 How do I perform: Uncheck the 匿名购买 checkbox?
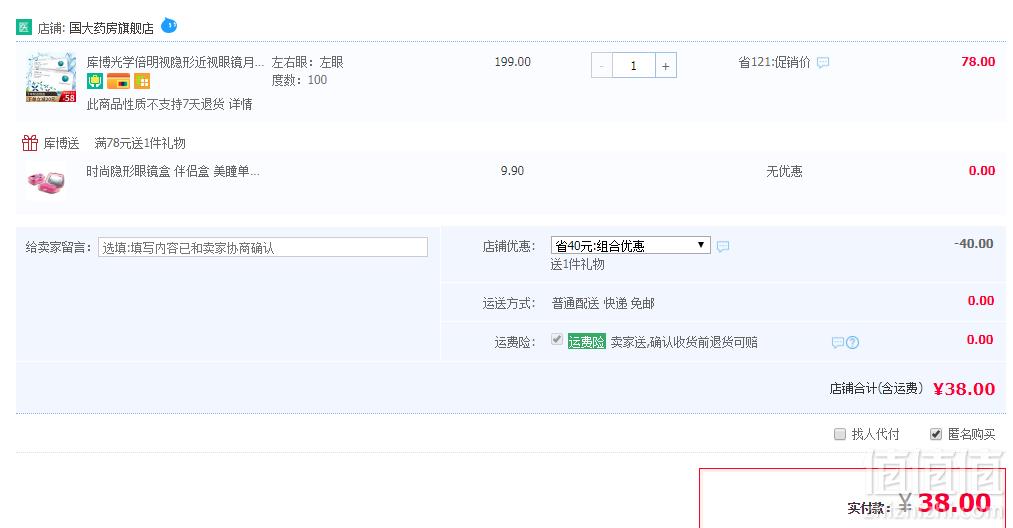935,434
